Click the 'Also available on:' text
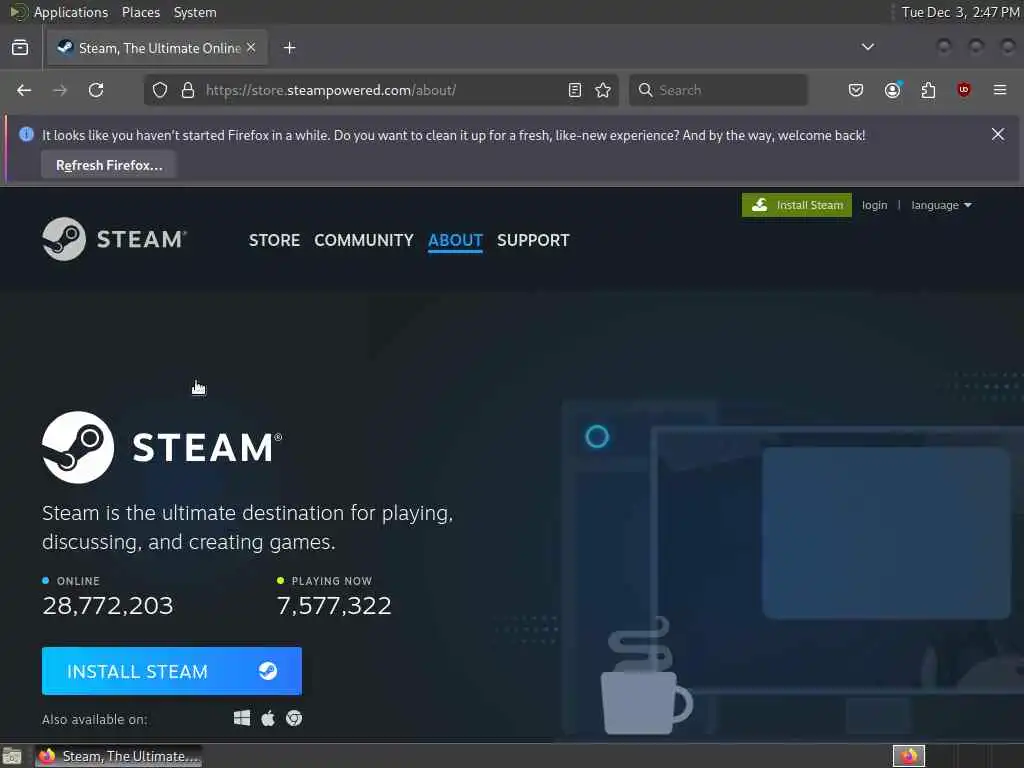This screenshot has height=768, width=1024. coord(95,719)
